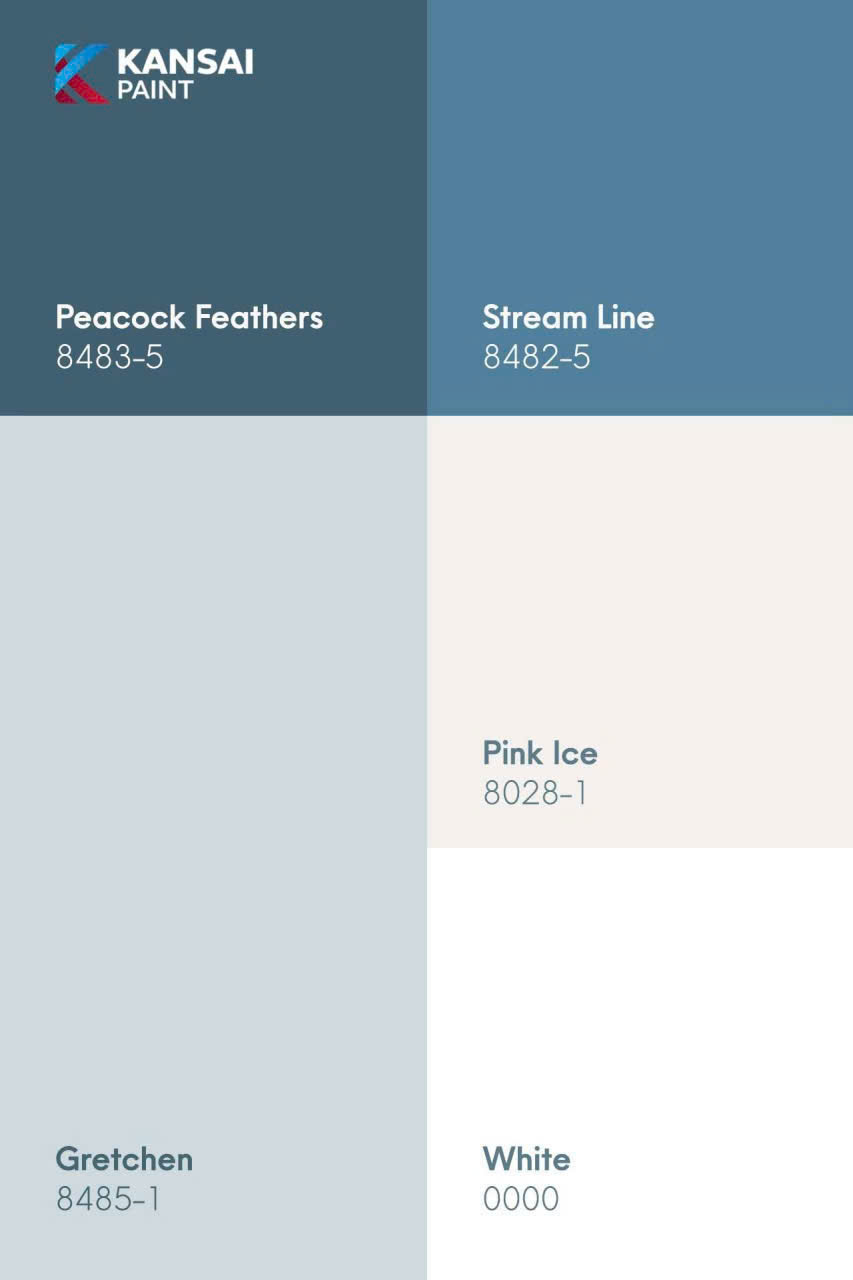Screen dimensions: 853x1280
Task: Click the 'Pink Ice' color name
Action: 540,753
